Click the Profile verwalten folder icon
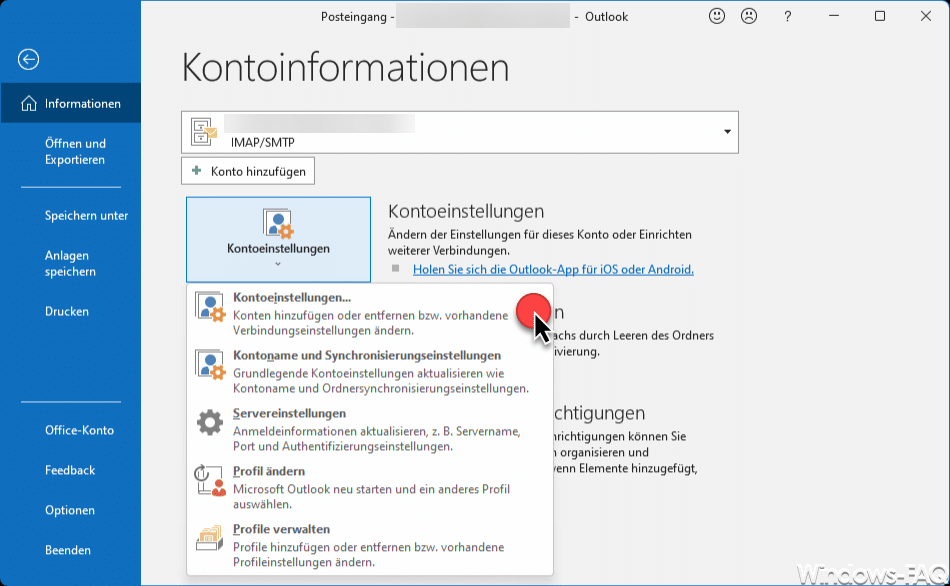950x586 pixels. pyautogui.click(x=210, y=538)
